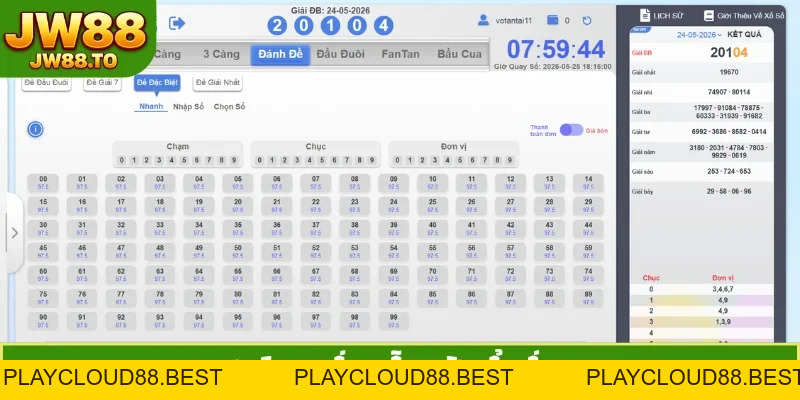This screenshot has height=400, width=800.
Task: Select the Đề Đầu Đuôi option
Action: (x=46, y=83)
